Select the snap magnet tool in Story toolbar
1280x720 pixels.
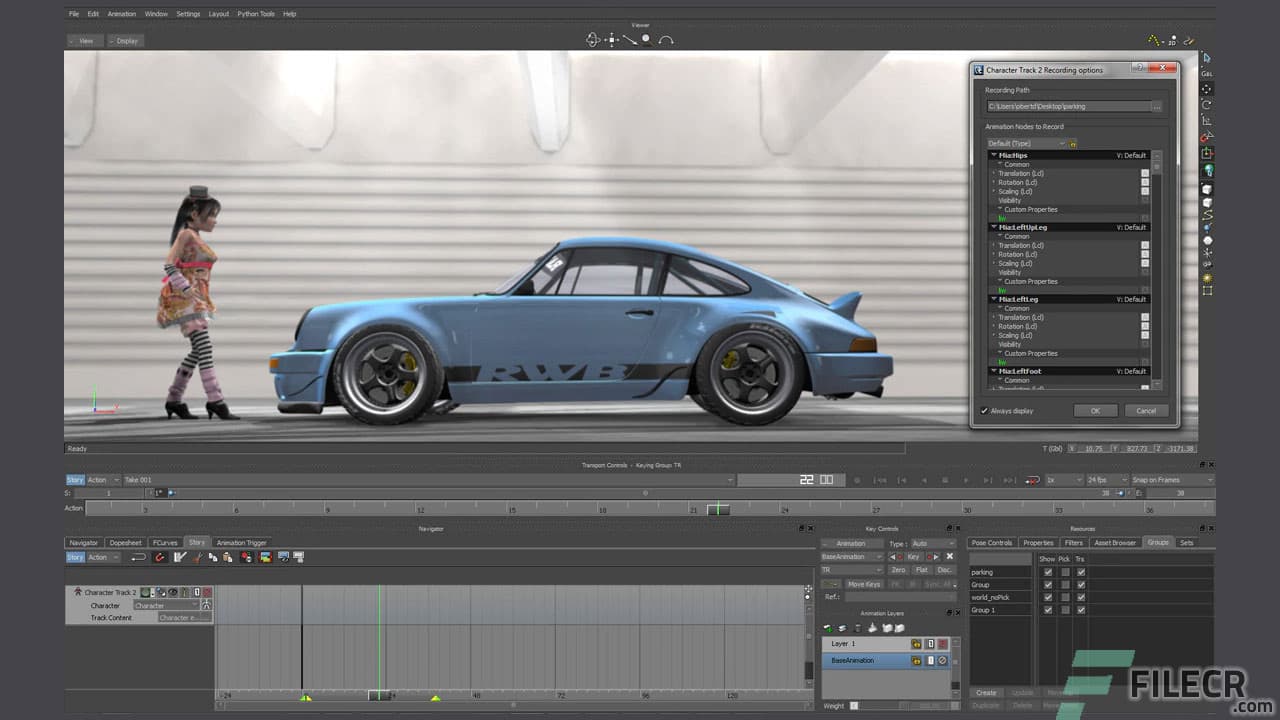pos(160,558)
